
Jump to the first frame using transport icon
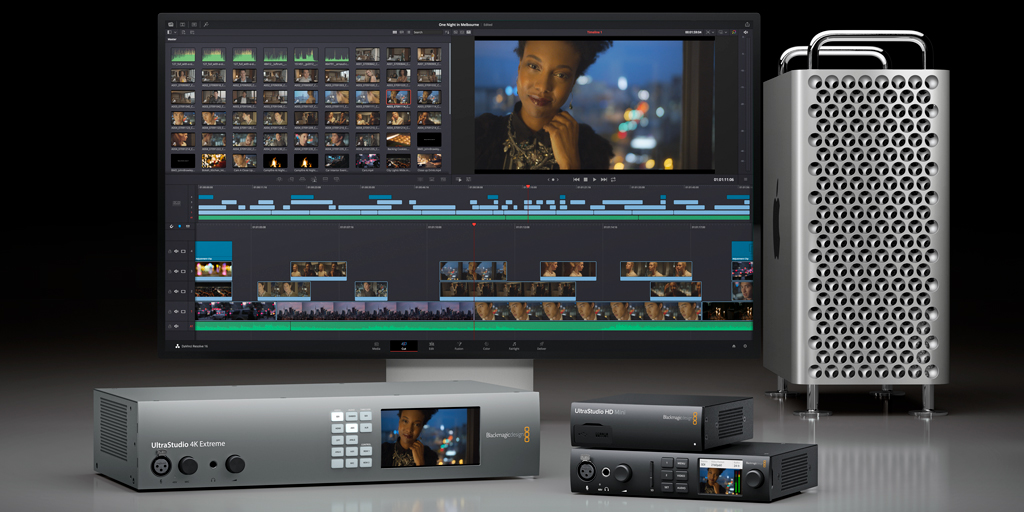coord(574,179)
